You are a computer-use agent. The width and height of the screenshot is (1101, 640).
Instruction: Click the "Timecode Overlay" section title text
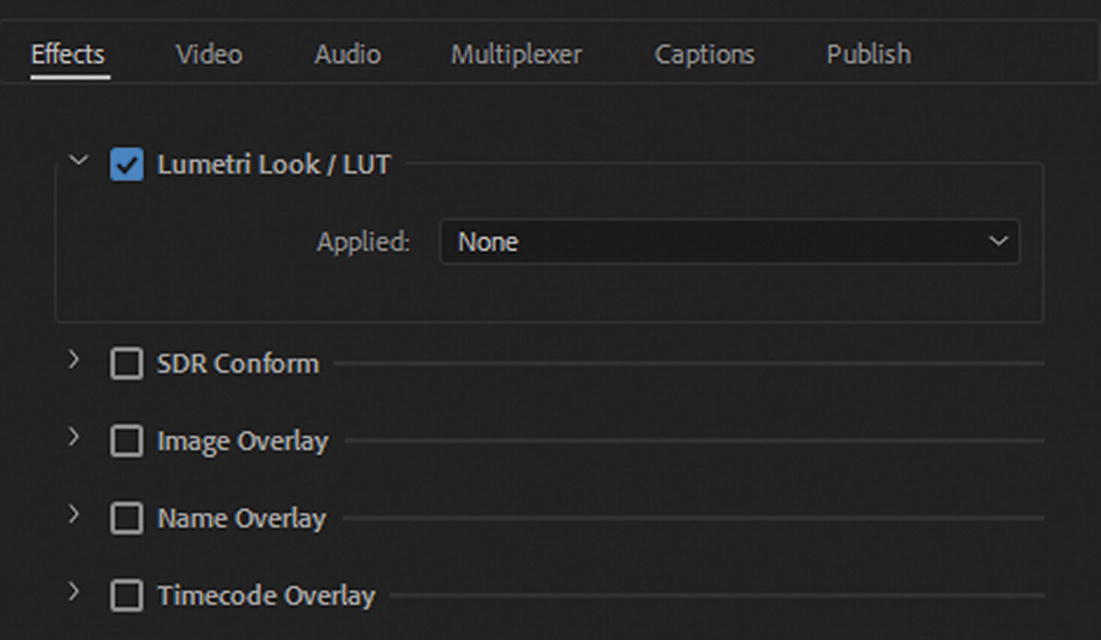[266, 596]
